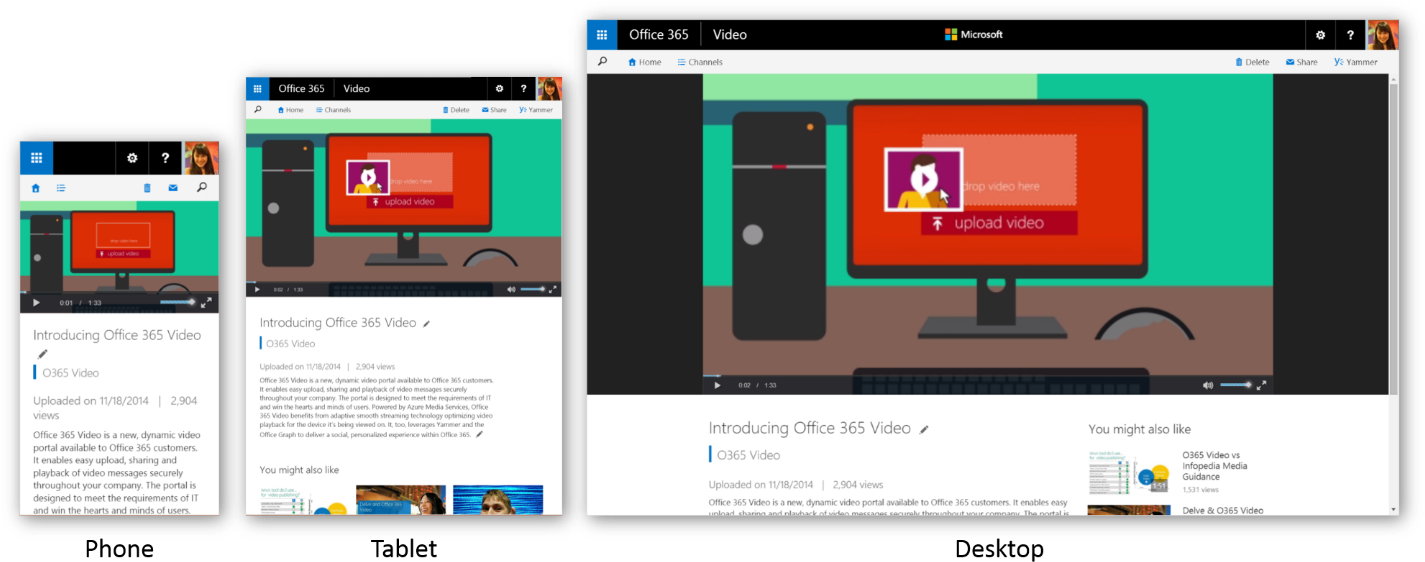
Task: Open the app launcher in the Phone view
Action: pyautogui.click(x=36, y=158)
